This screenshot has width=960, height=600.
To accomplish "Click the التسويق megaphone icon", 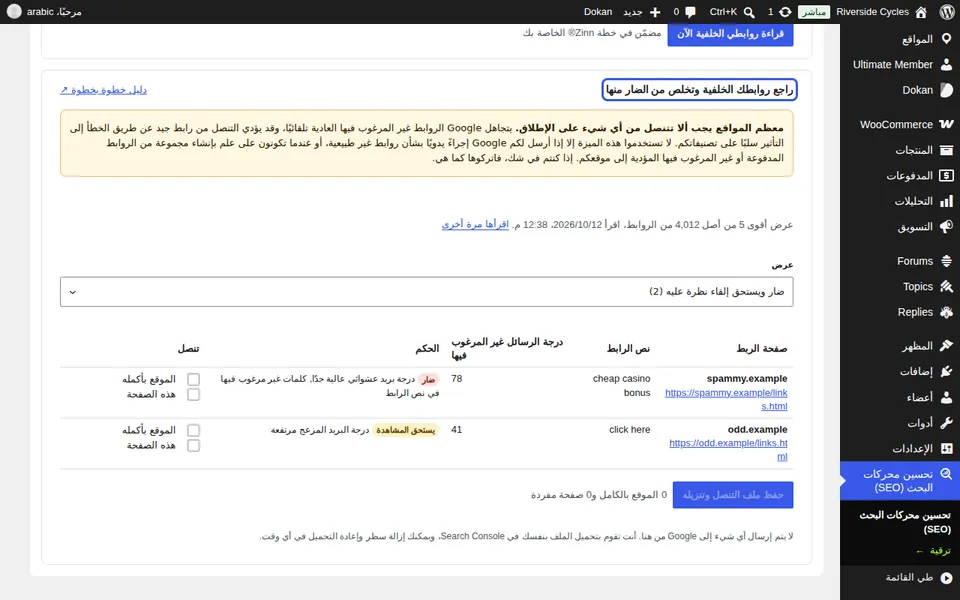I will [946, 227].
